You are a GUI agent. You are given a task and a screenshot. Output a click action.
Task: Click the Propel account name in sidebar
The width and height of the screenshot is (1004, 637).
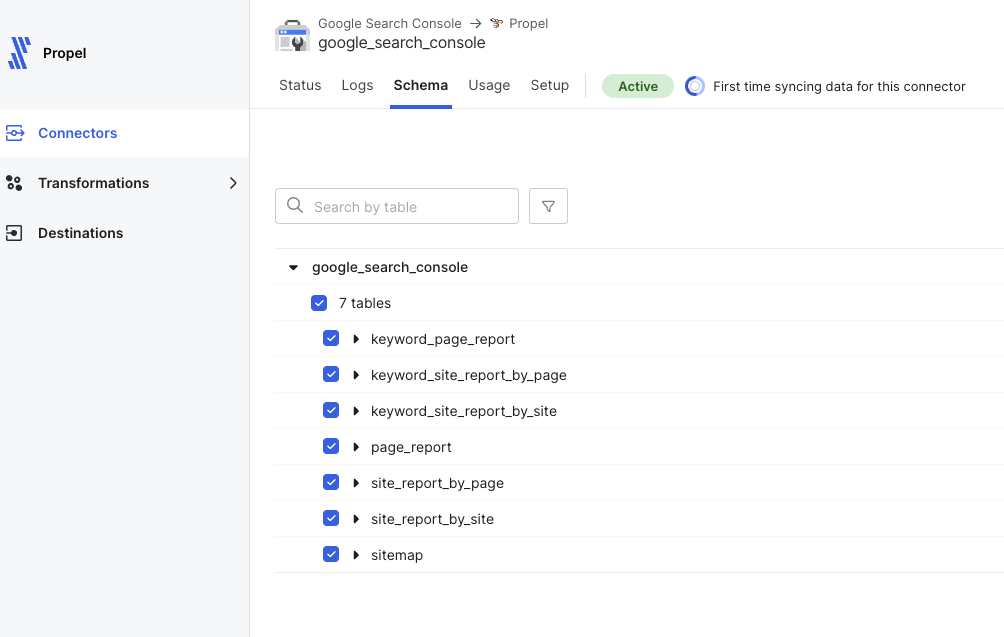tap(65, 53)
